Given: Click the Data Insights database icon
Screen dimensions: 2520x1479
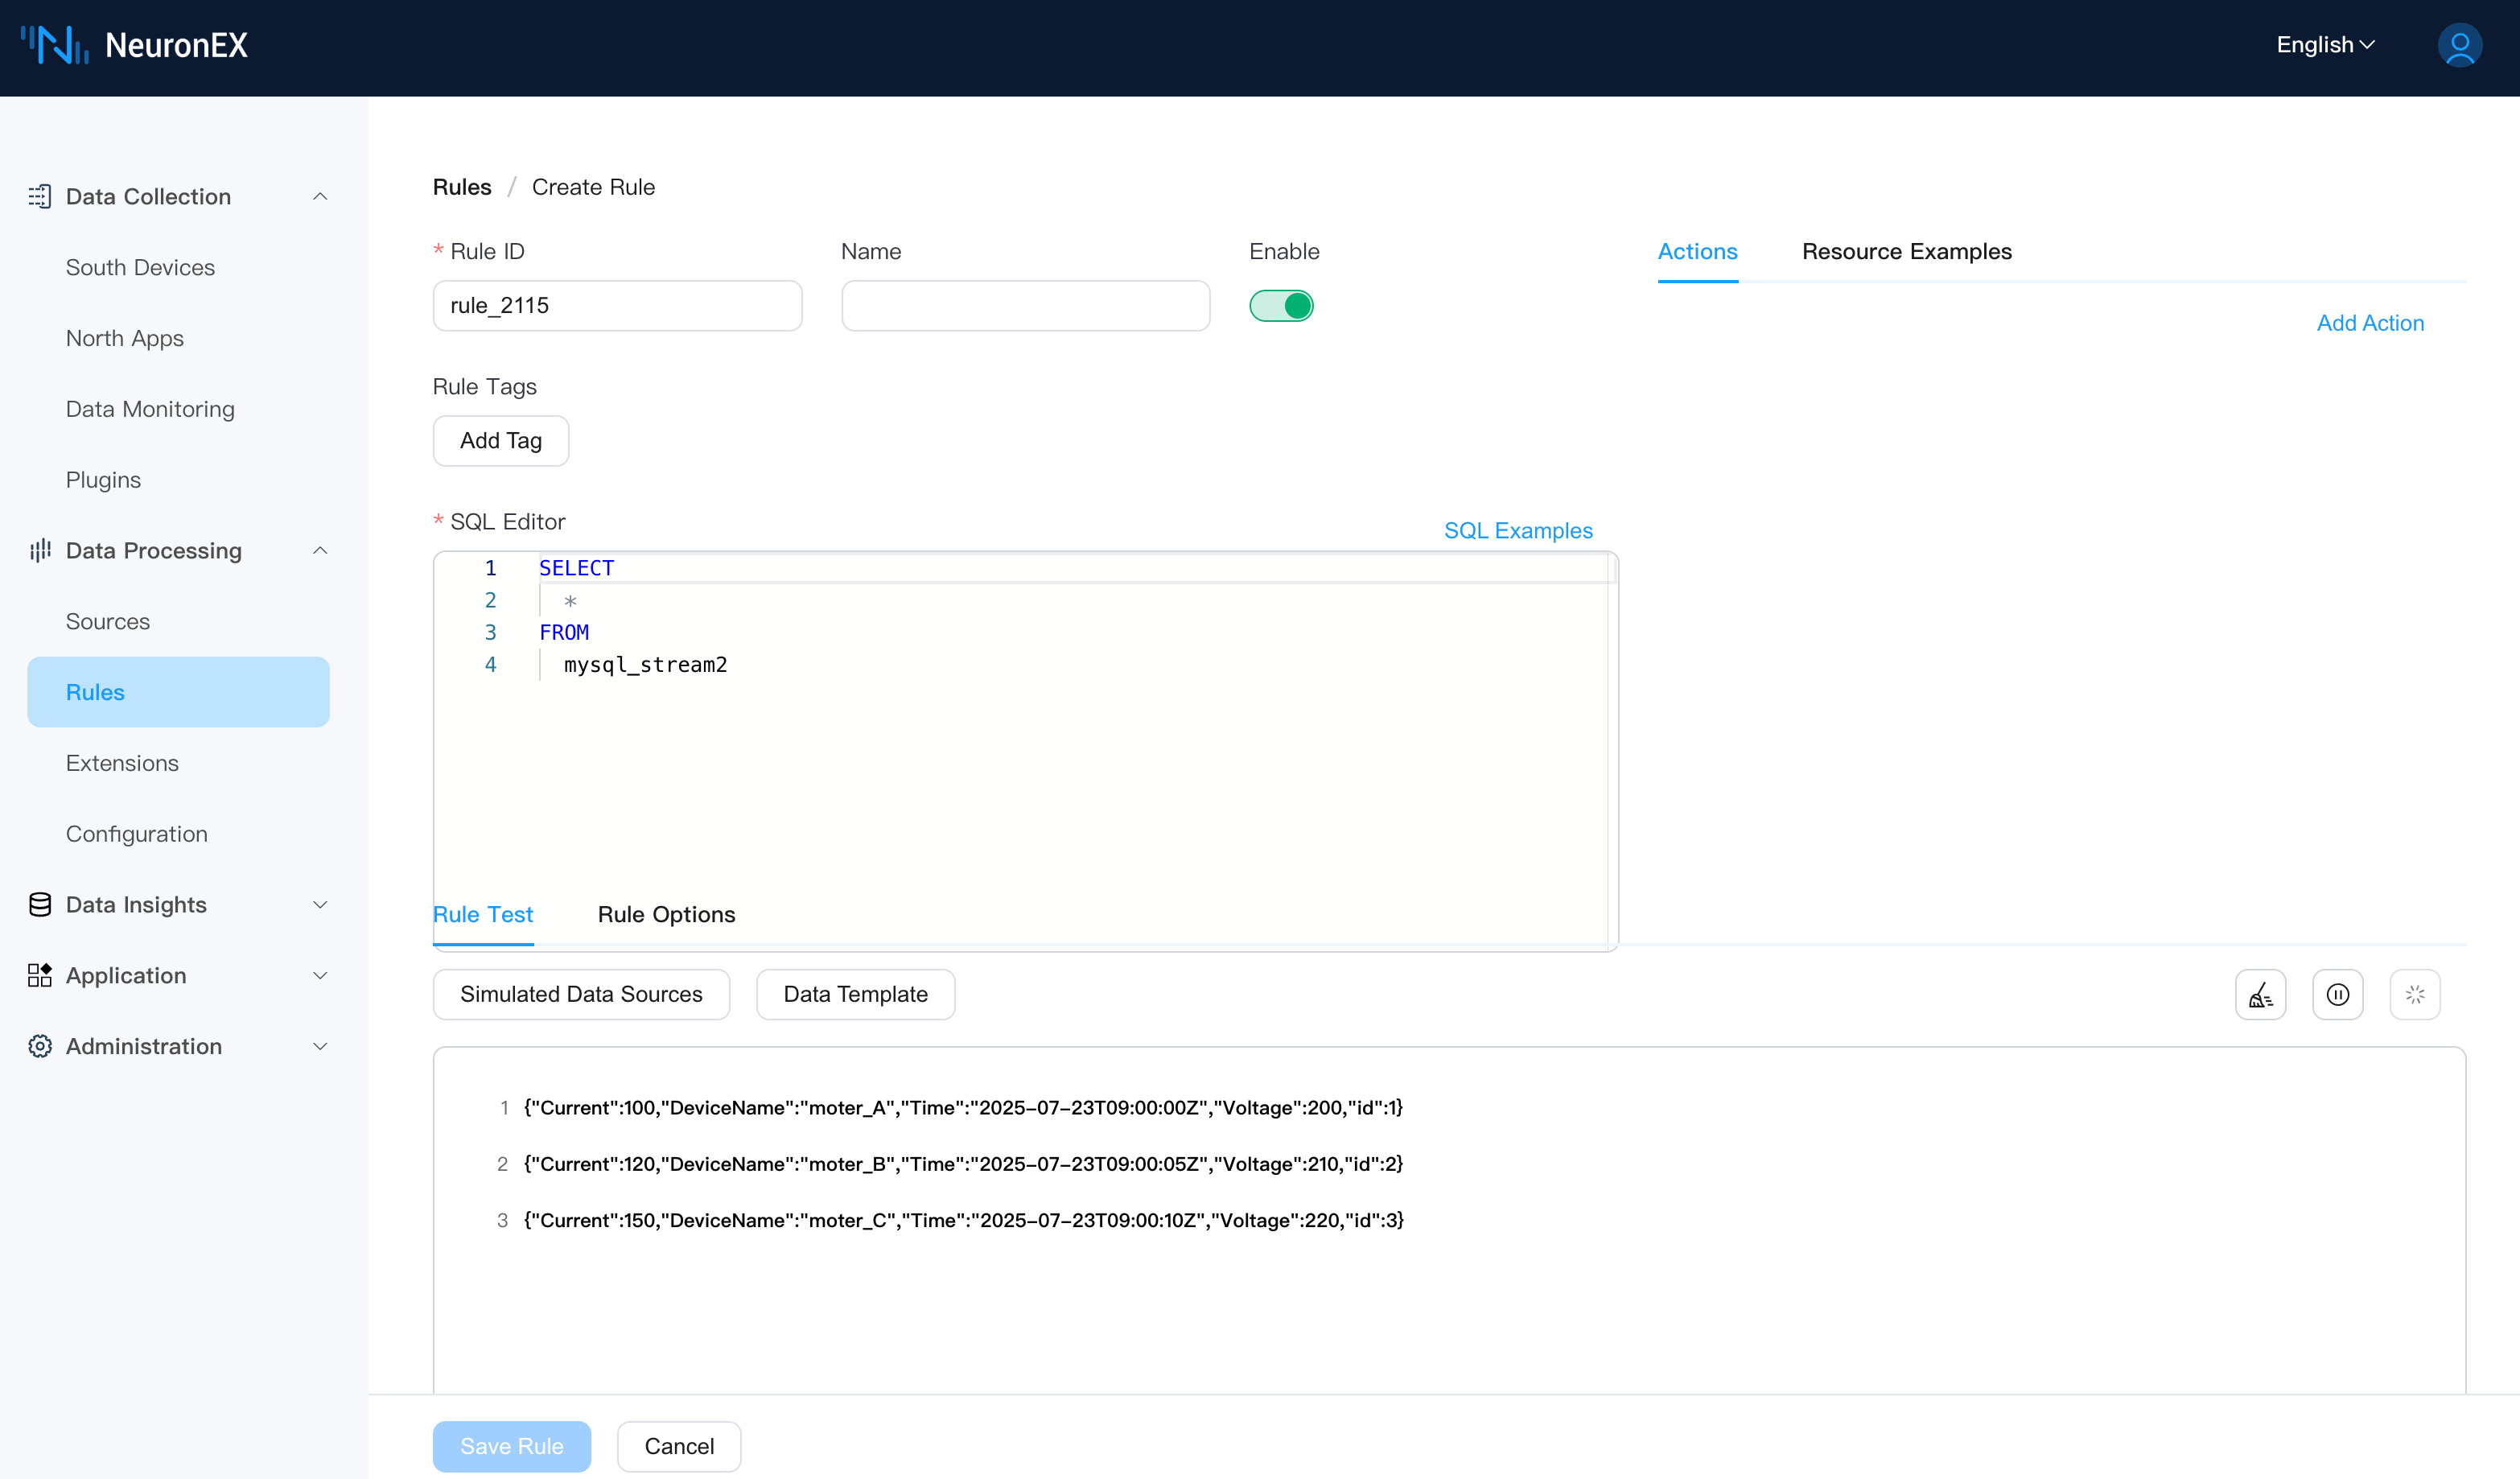Looking at the screenshot, I should (x=40, y=904).
